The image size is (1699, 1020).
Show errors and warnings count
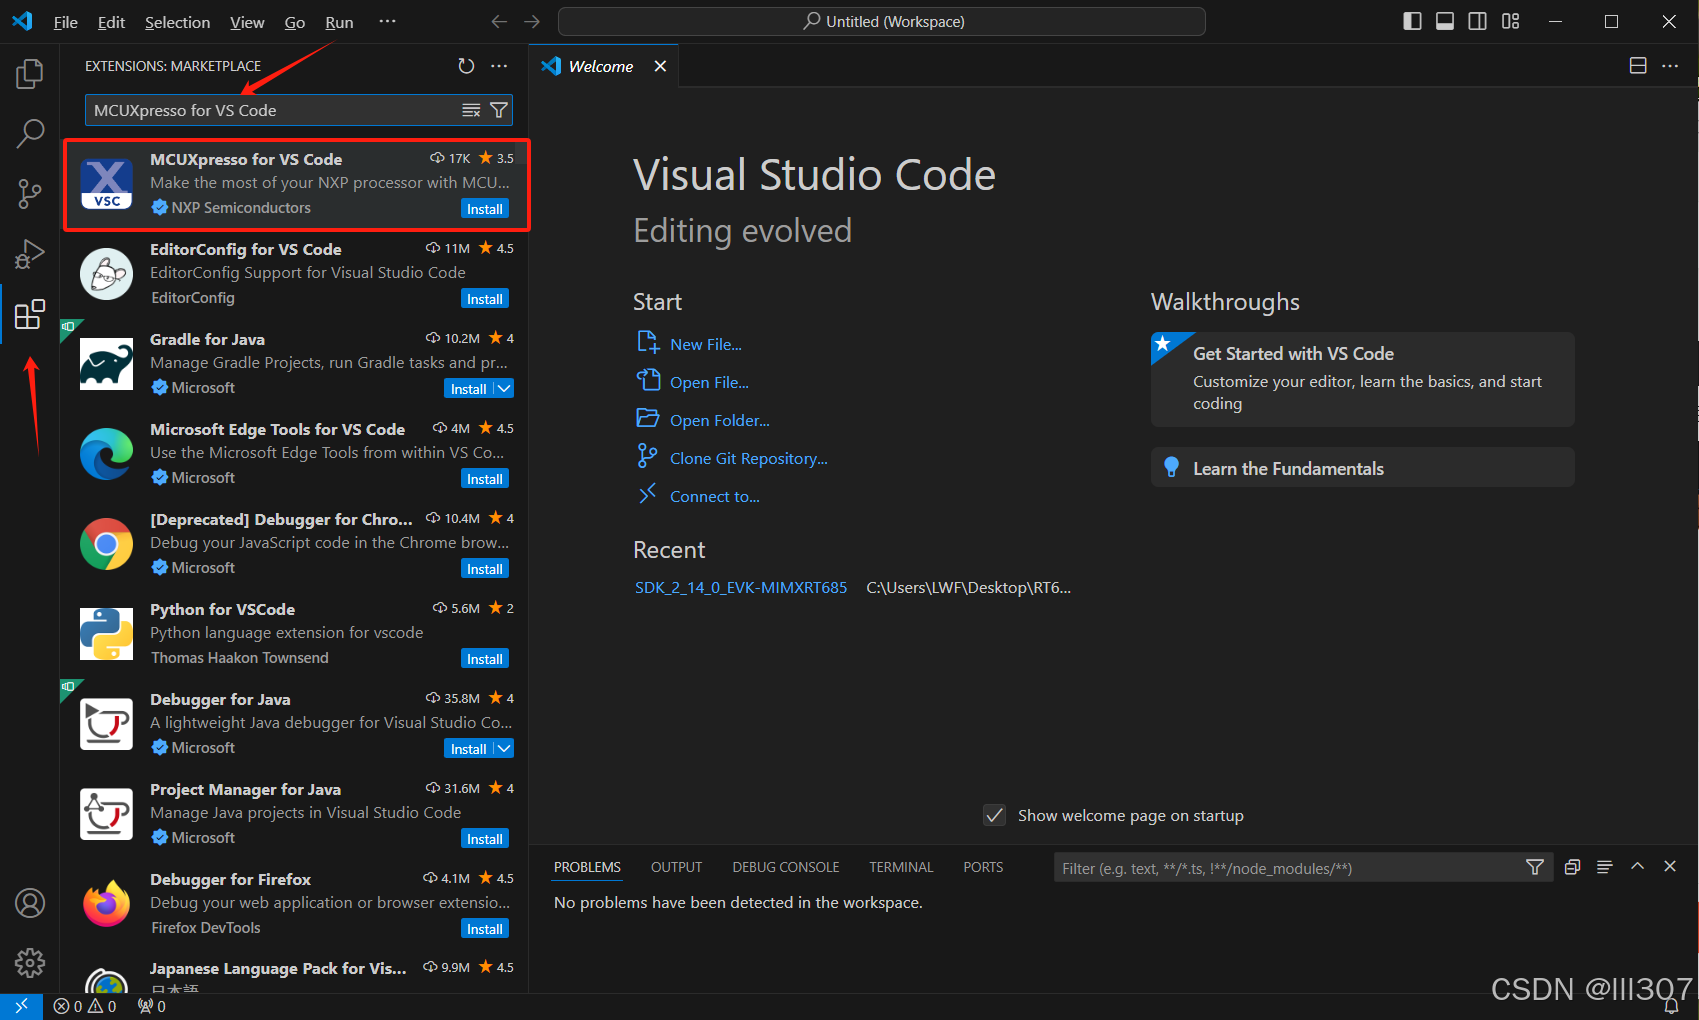click(x=85, y=1006)
